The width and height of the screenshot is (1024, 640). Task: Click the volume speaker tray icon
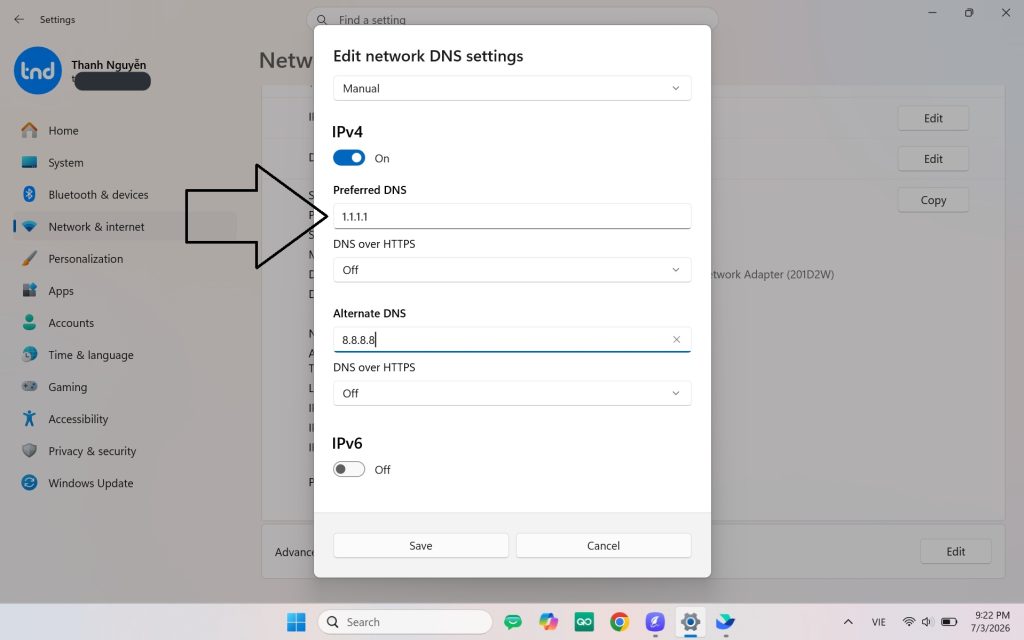click(x=927, y=622)
